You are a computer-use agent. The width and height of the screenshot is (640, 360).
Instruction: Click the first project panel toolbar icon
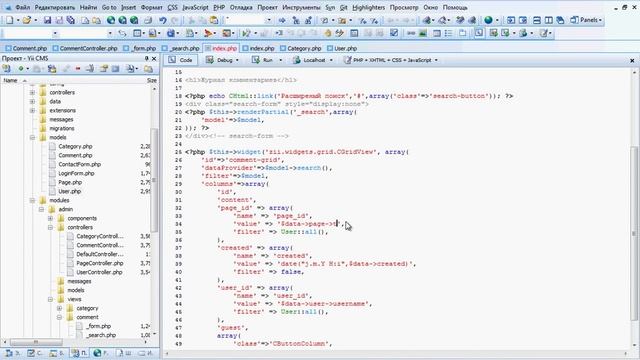pos(7,69)
